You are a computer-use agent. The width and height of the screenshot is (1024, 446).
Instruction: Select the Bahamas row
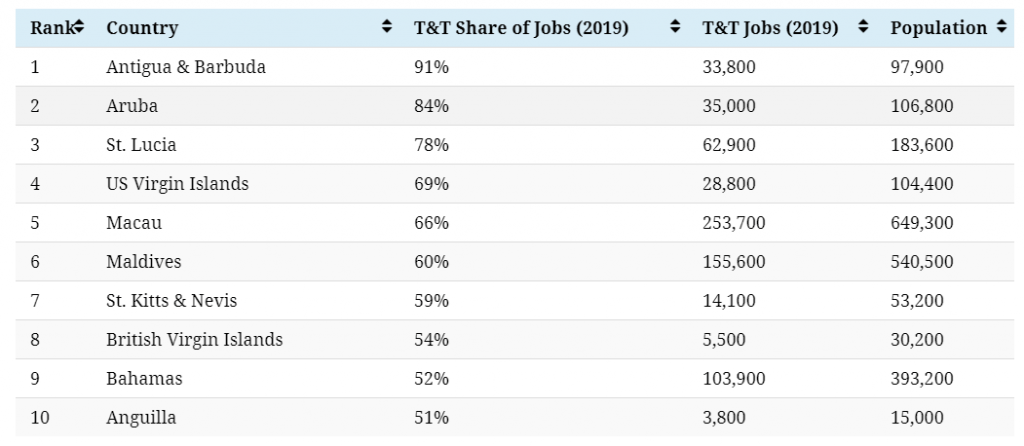(515, 378)
